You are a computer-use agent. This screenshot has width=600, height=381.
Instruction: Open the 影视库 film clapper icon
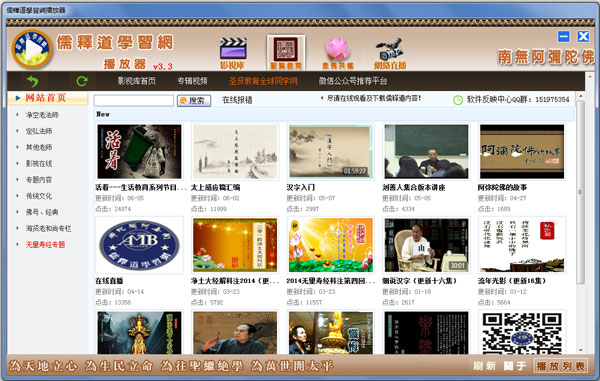click(233, 53)
